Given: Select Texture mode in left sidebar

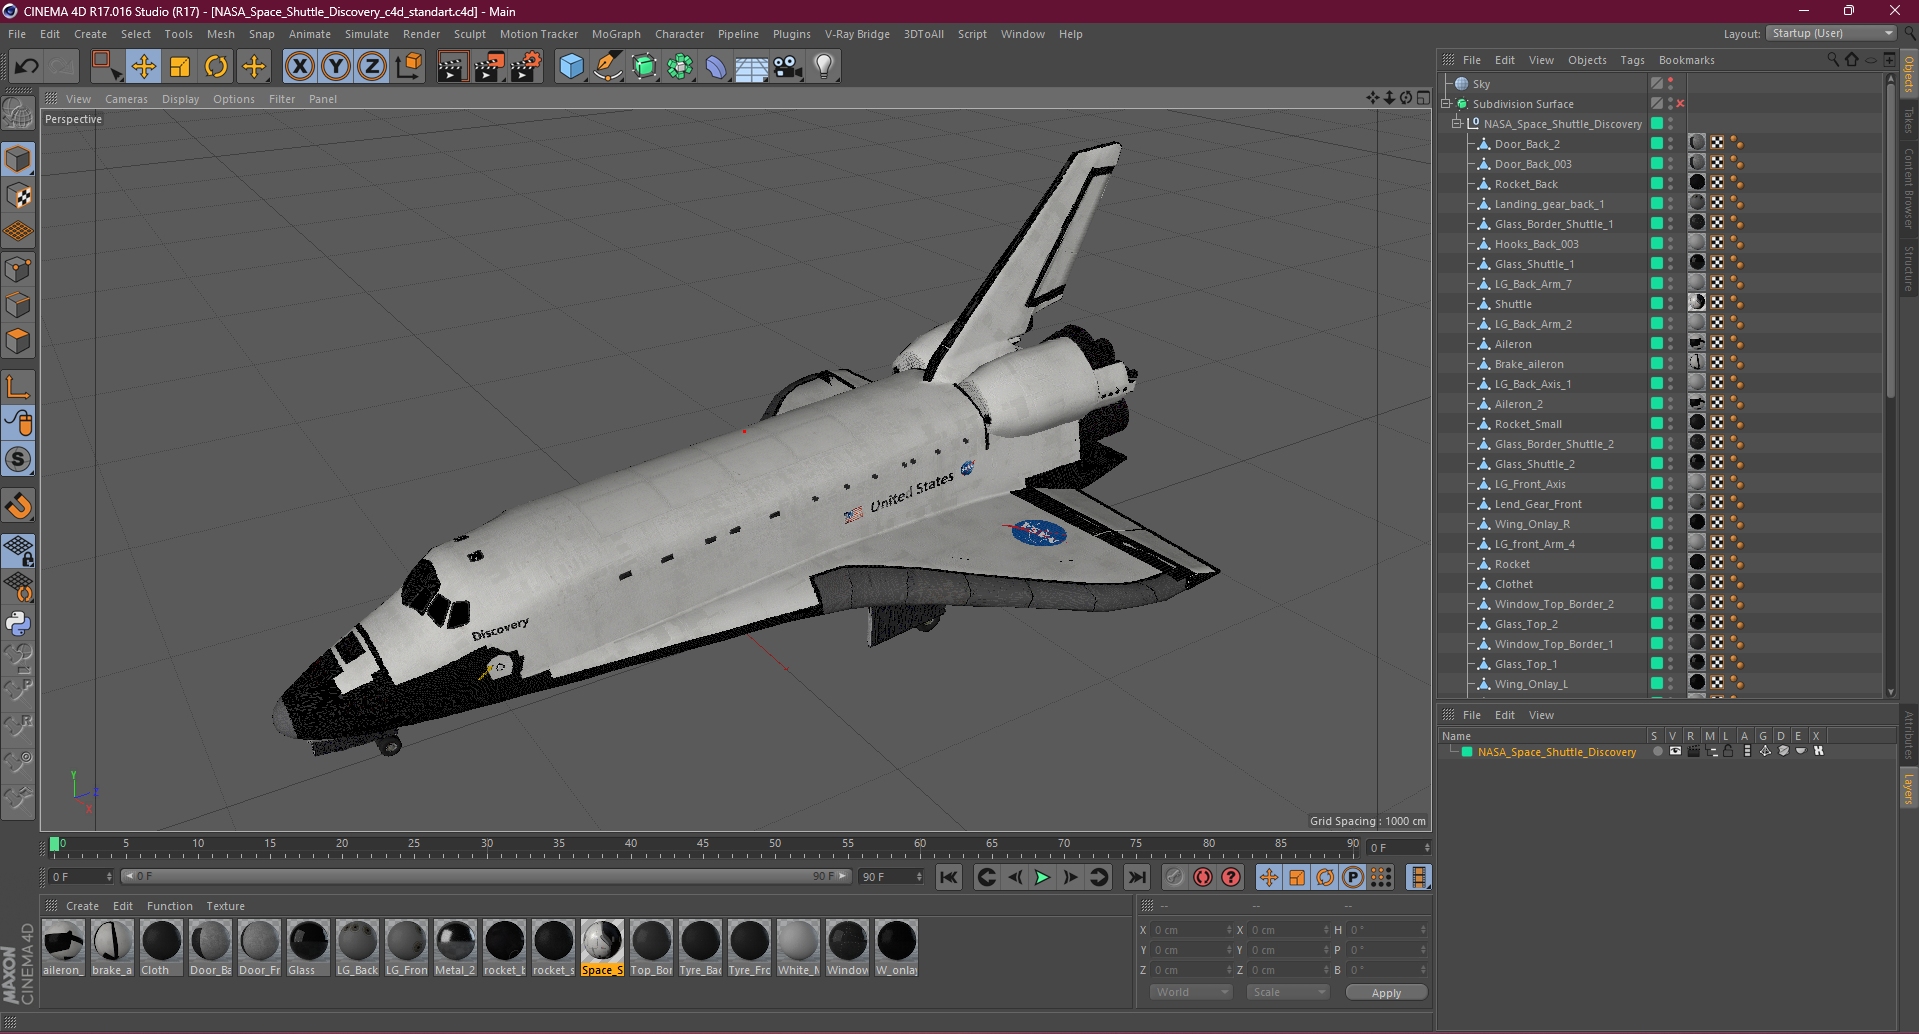Looking at the screenshot, I should tap(18, 196).
